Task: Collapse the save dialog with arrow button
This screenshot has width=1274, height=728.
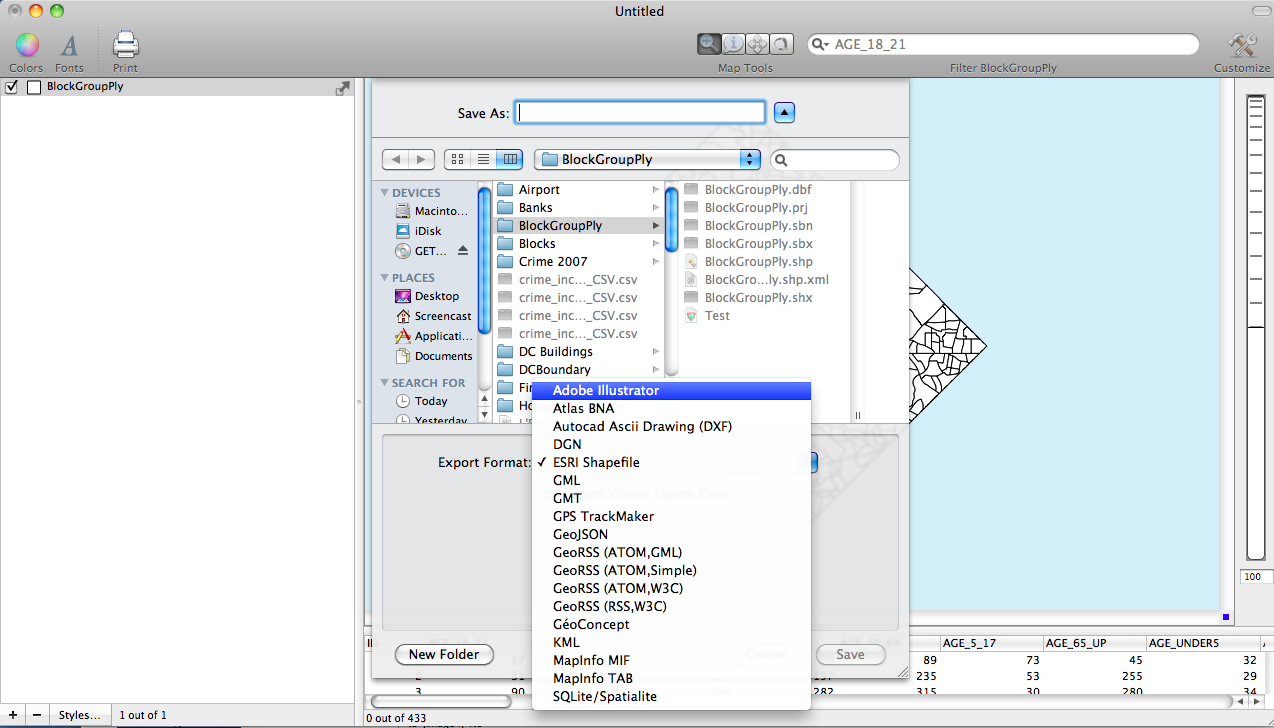Action: coord(785,113)
